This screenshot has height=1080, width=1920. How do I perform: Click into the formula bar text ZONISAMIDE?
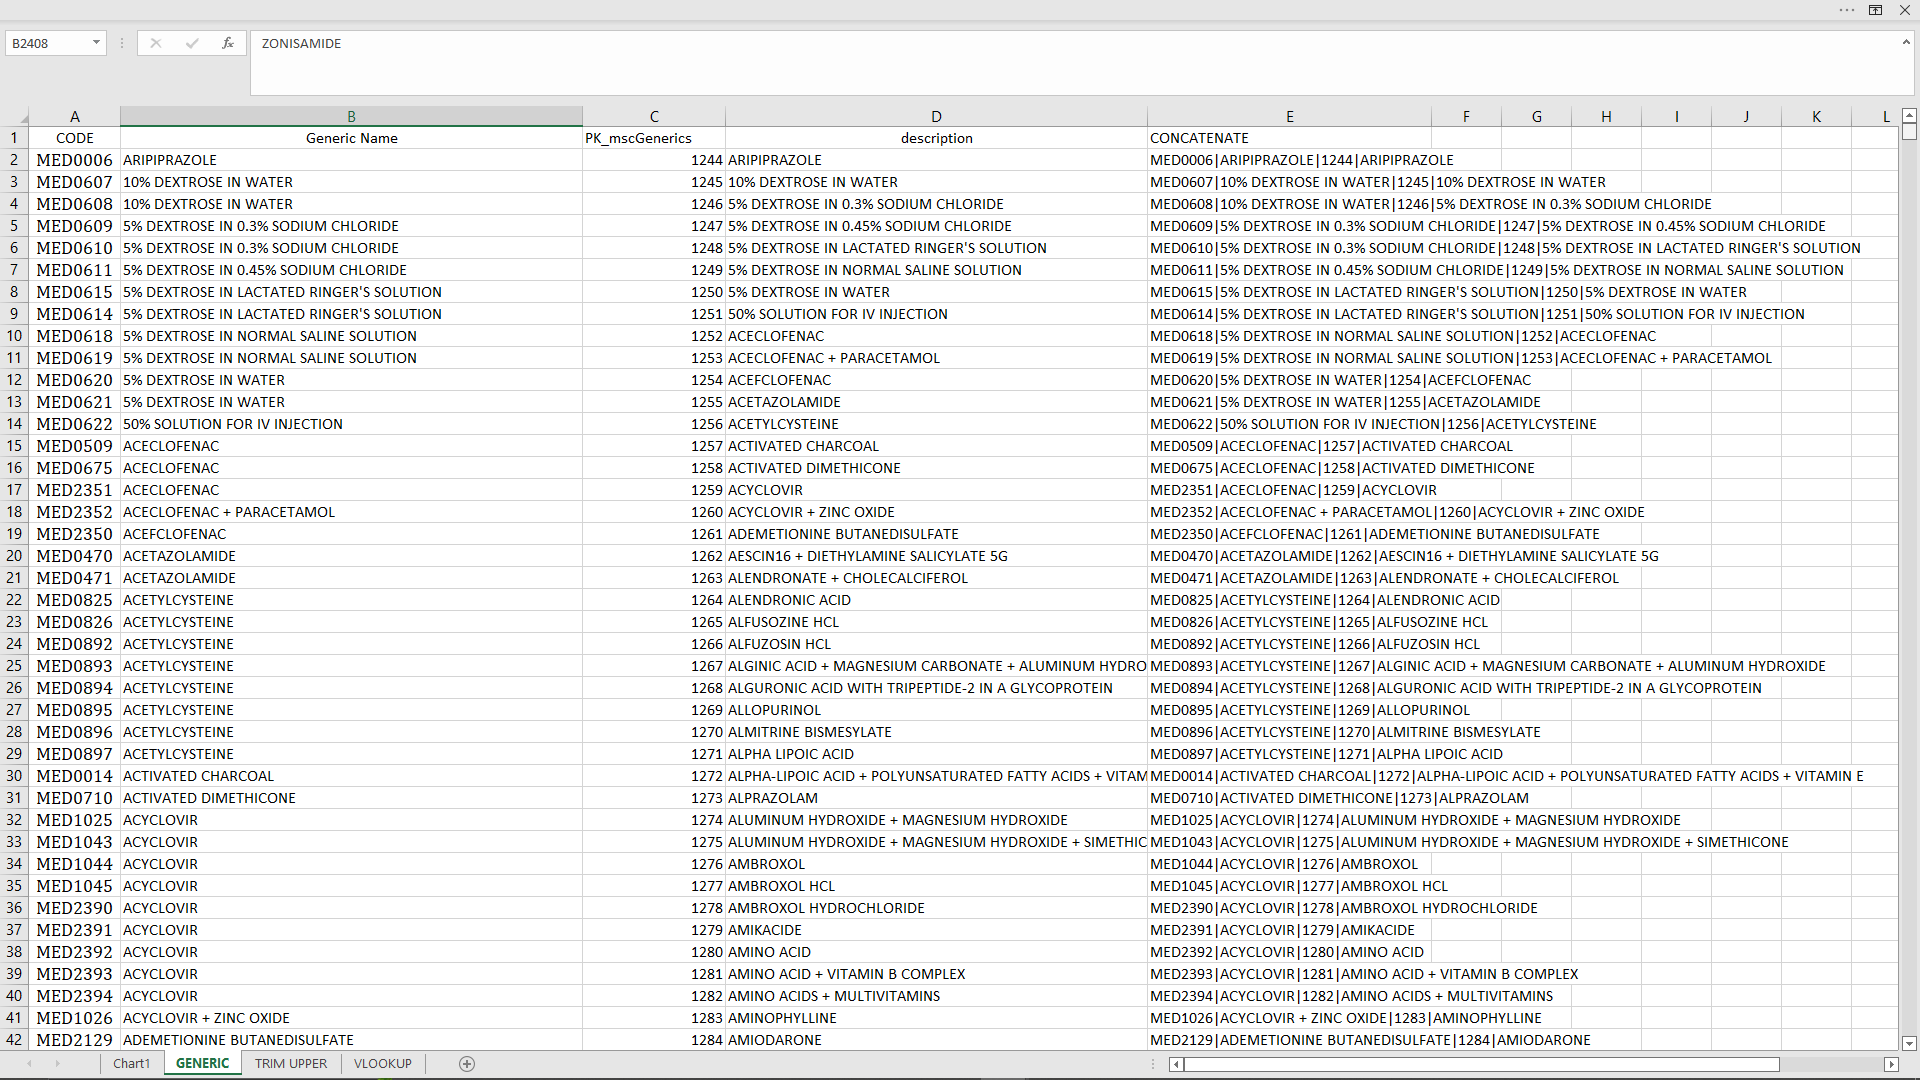[301, 43]
